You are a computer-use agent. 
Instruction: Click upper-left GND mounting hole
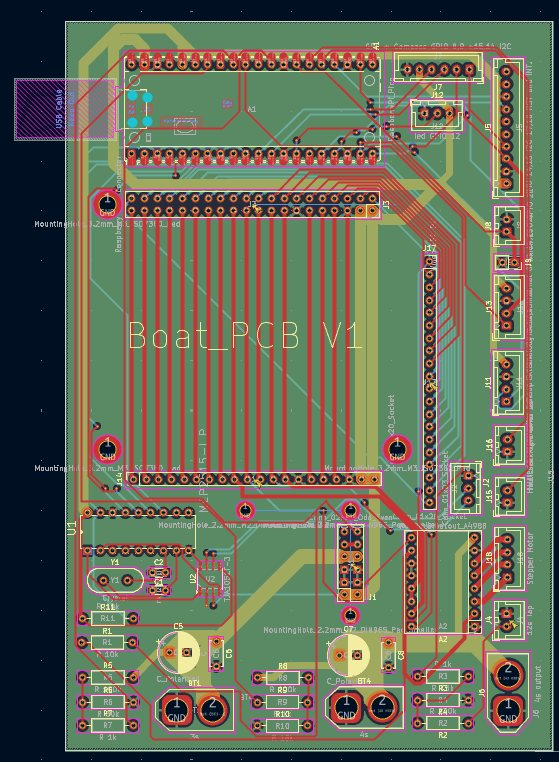point(107,204)
